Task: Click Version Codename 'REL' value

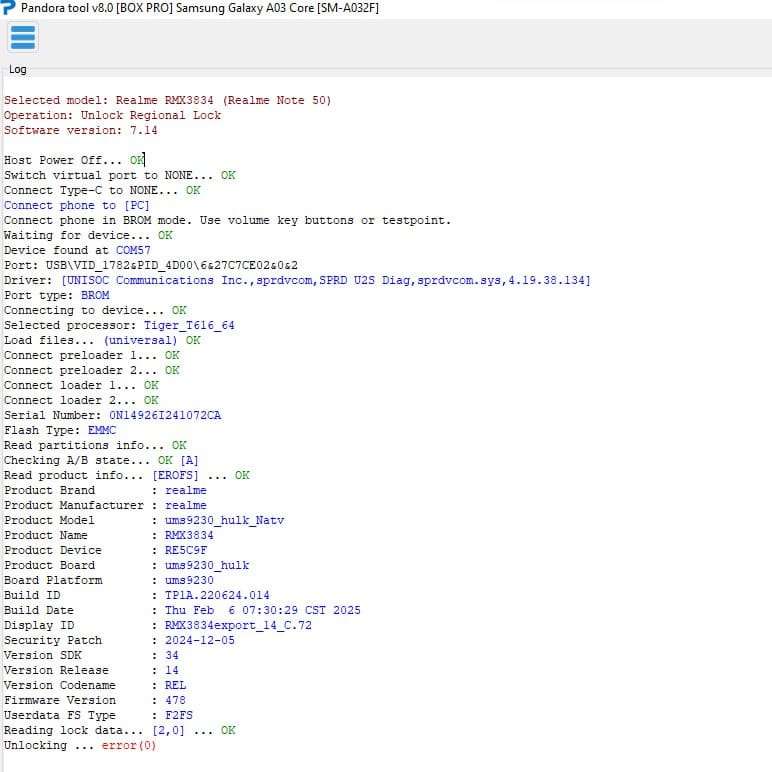Action: pos(175,686)
